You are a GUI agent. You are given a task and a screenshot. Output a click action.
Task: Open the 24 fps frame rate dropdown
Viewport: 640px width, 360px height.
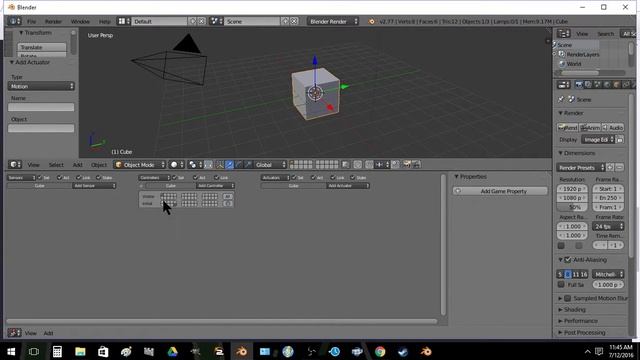(608, 226)
